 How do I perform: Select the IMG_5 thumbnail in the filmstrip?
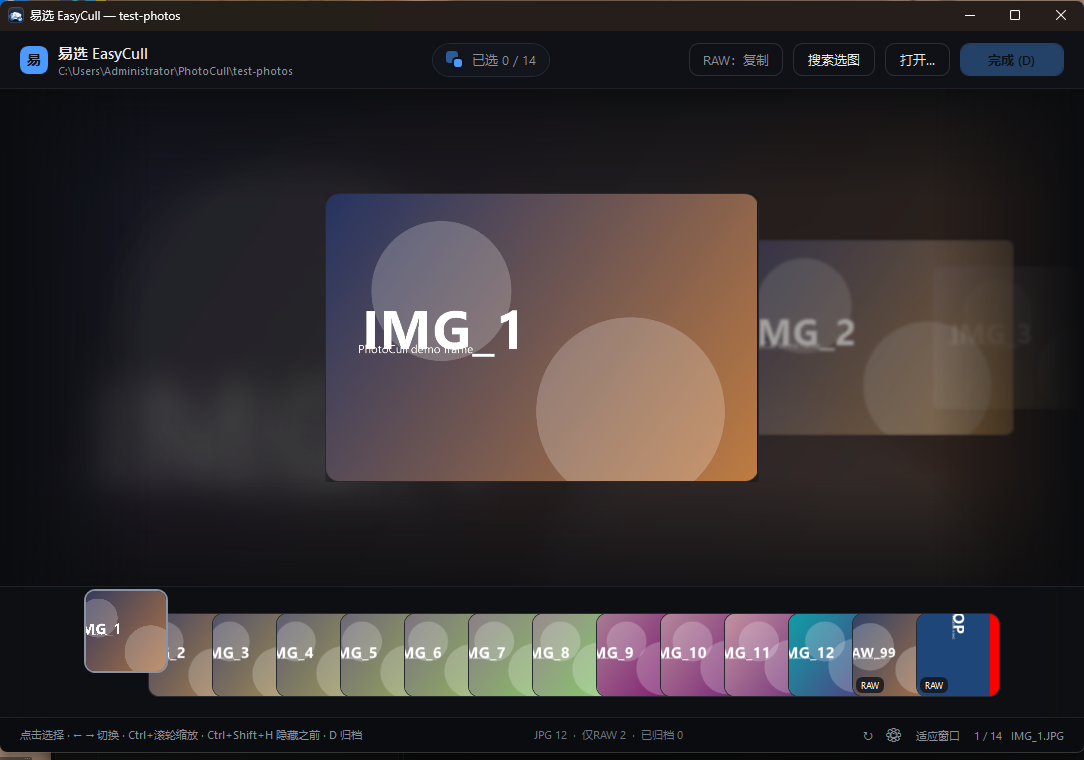tap(373, 655)
